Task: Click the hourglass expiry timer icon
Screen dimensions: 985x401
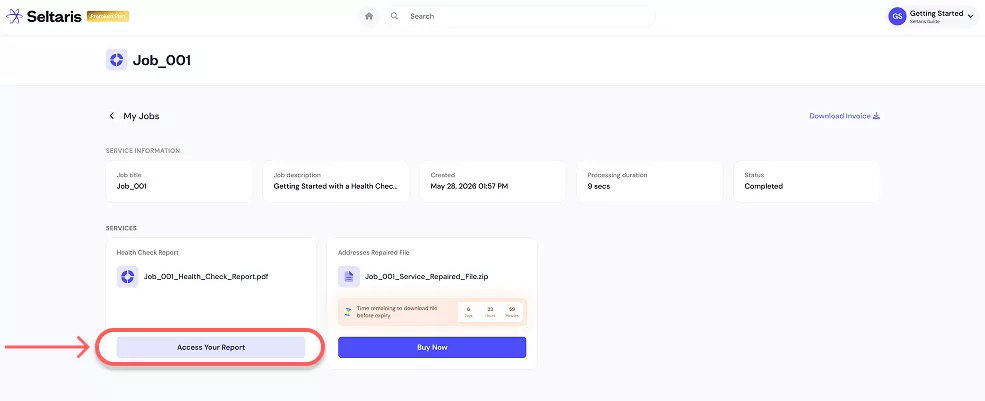Action: 347,312
